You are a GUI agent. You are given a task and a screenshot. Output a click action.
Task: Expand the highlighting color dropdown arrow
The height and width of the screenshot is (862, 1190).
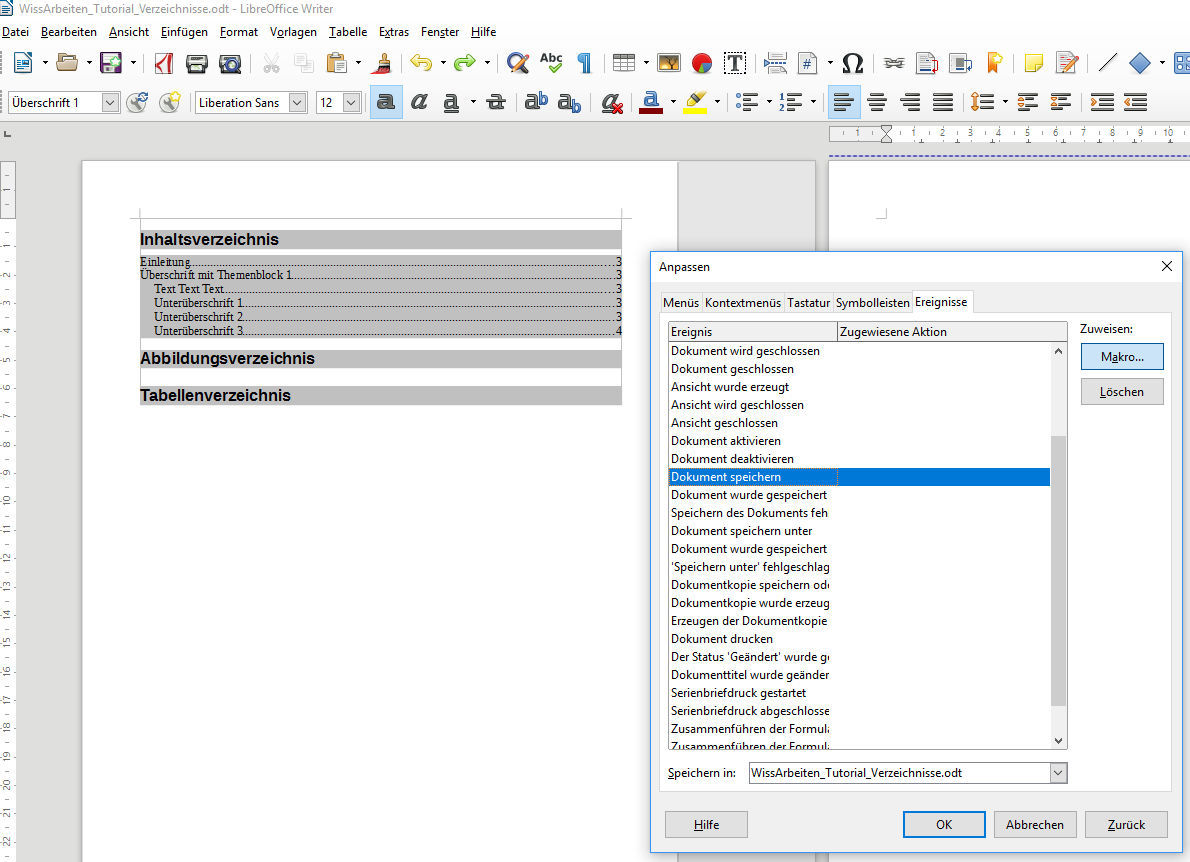717,102
